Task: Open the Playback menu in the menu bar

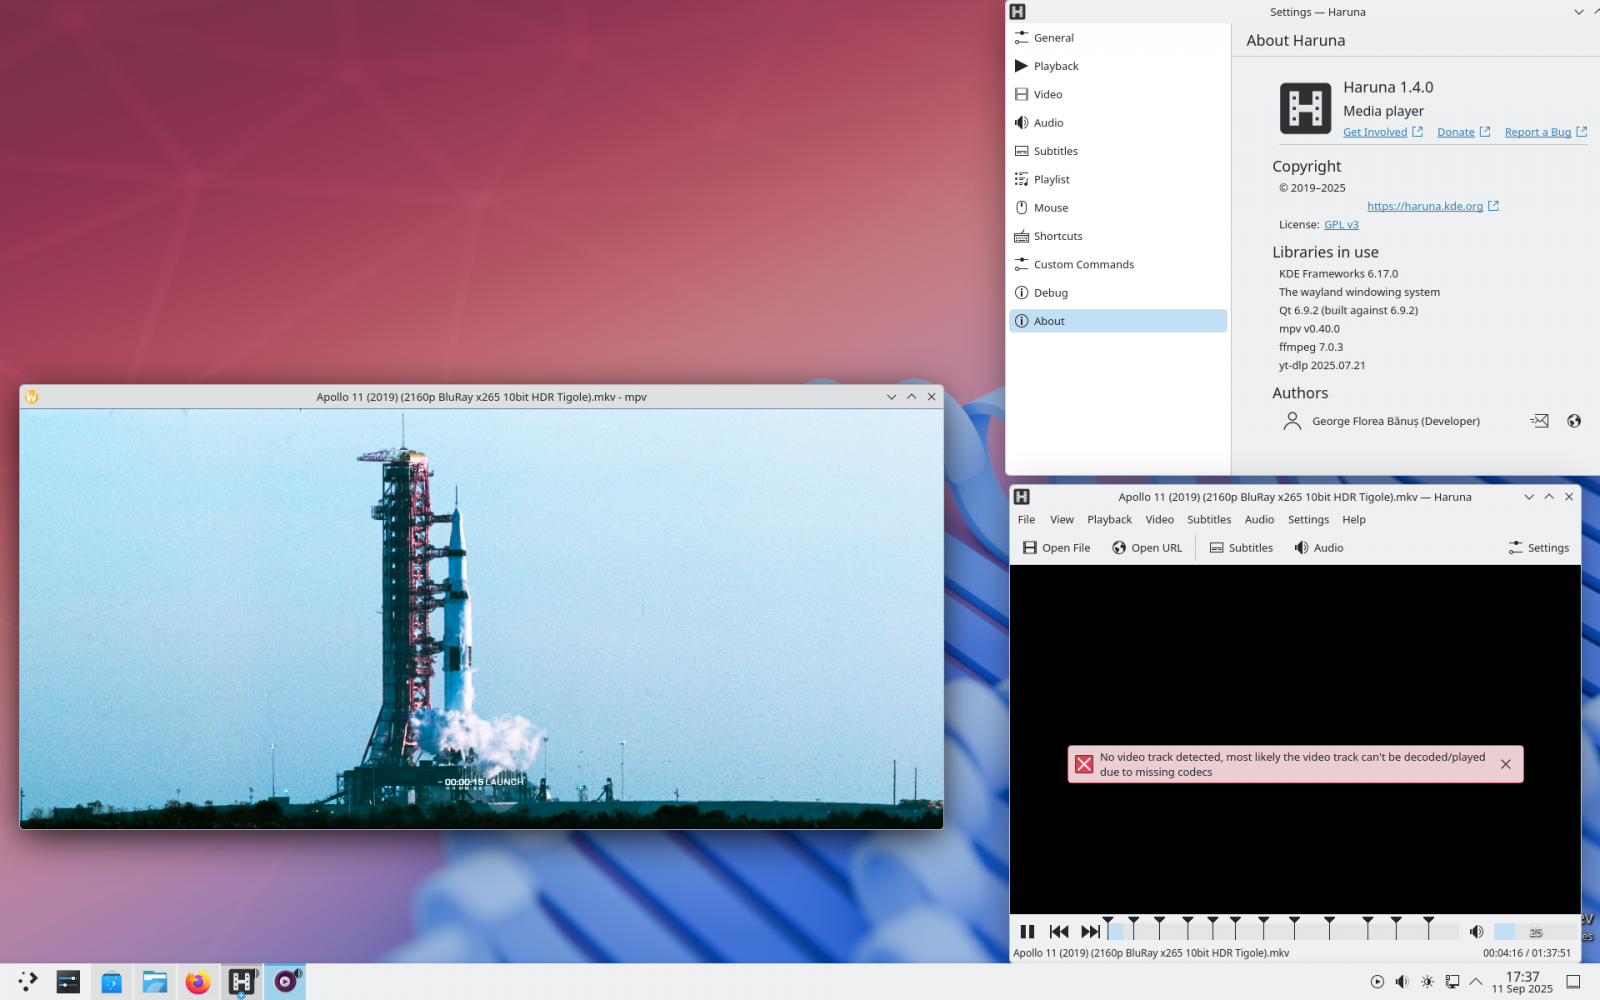Action: [1109, 520]
